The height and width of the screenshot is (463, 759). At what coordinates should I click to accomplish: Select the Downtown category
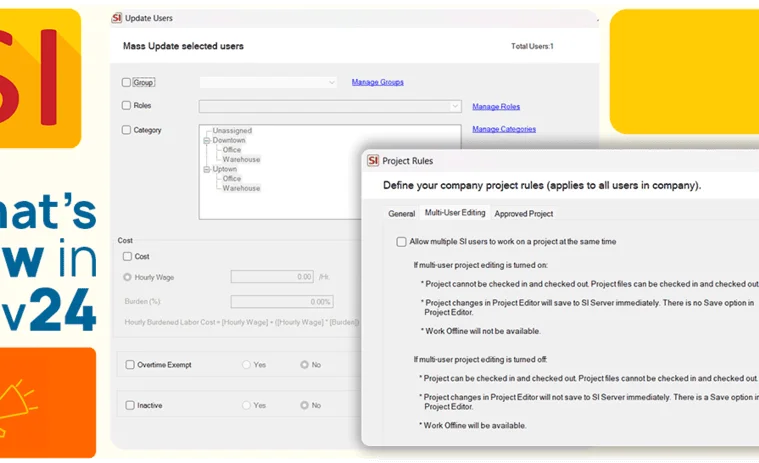[x=229, y=140]
